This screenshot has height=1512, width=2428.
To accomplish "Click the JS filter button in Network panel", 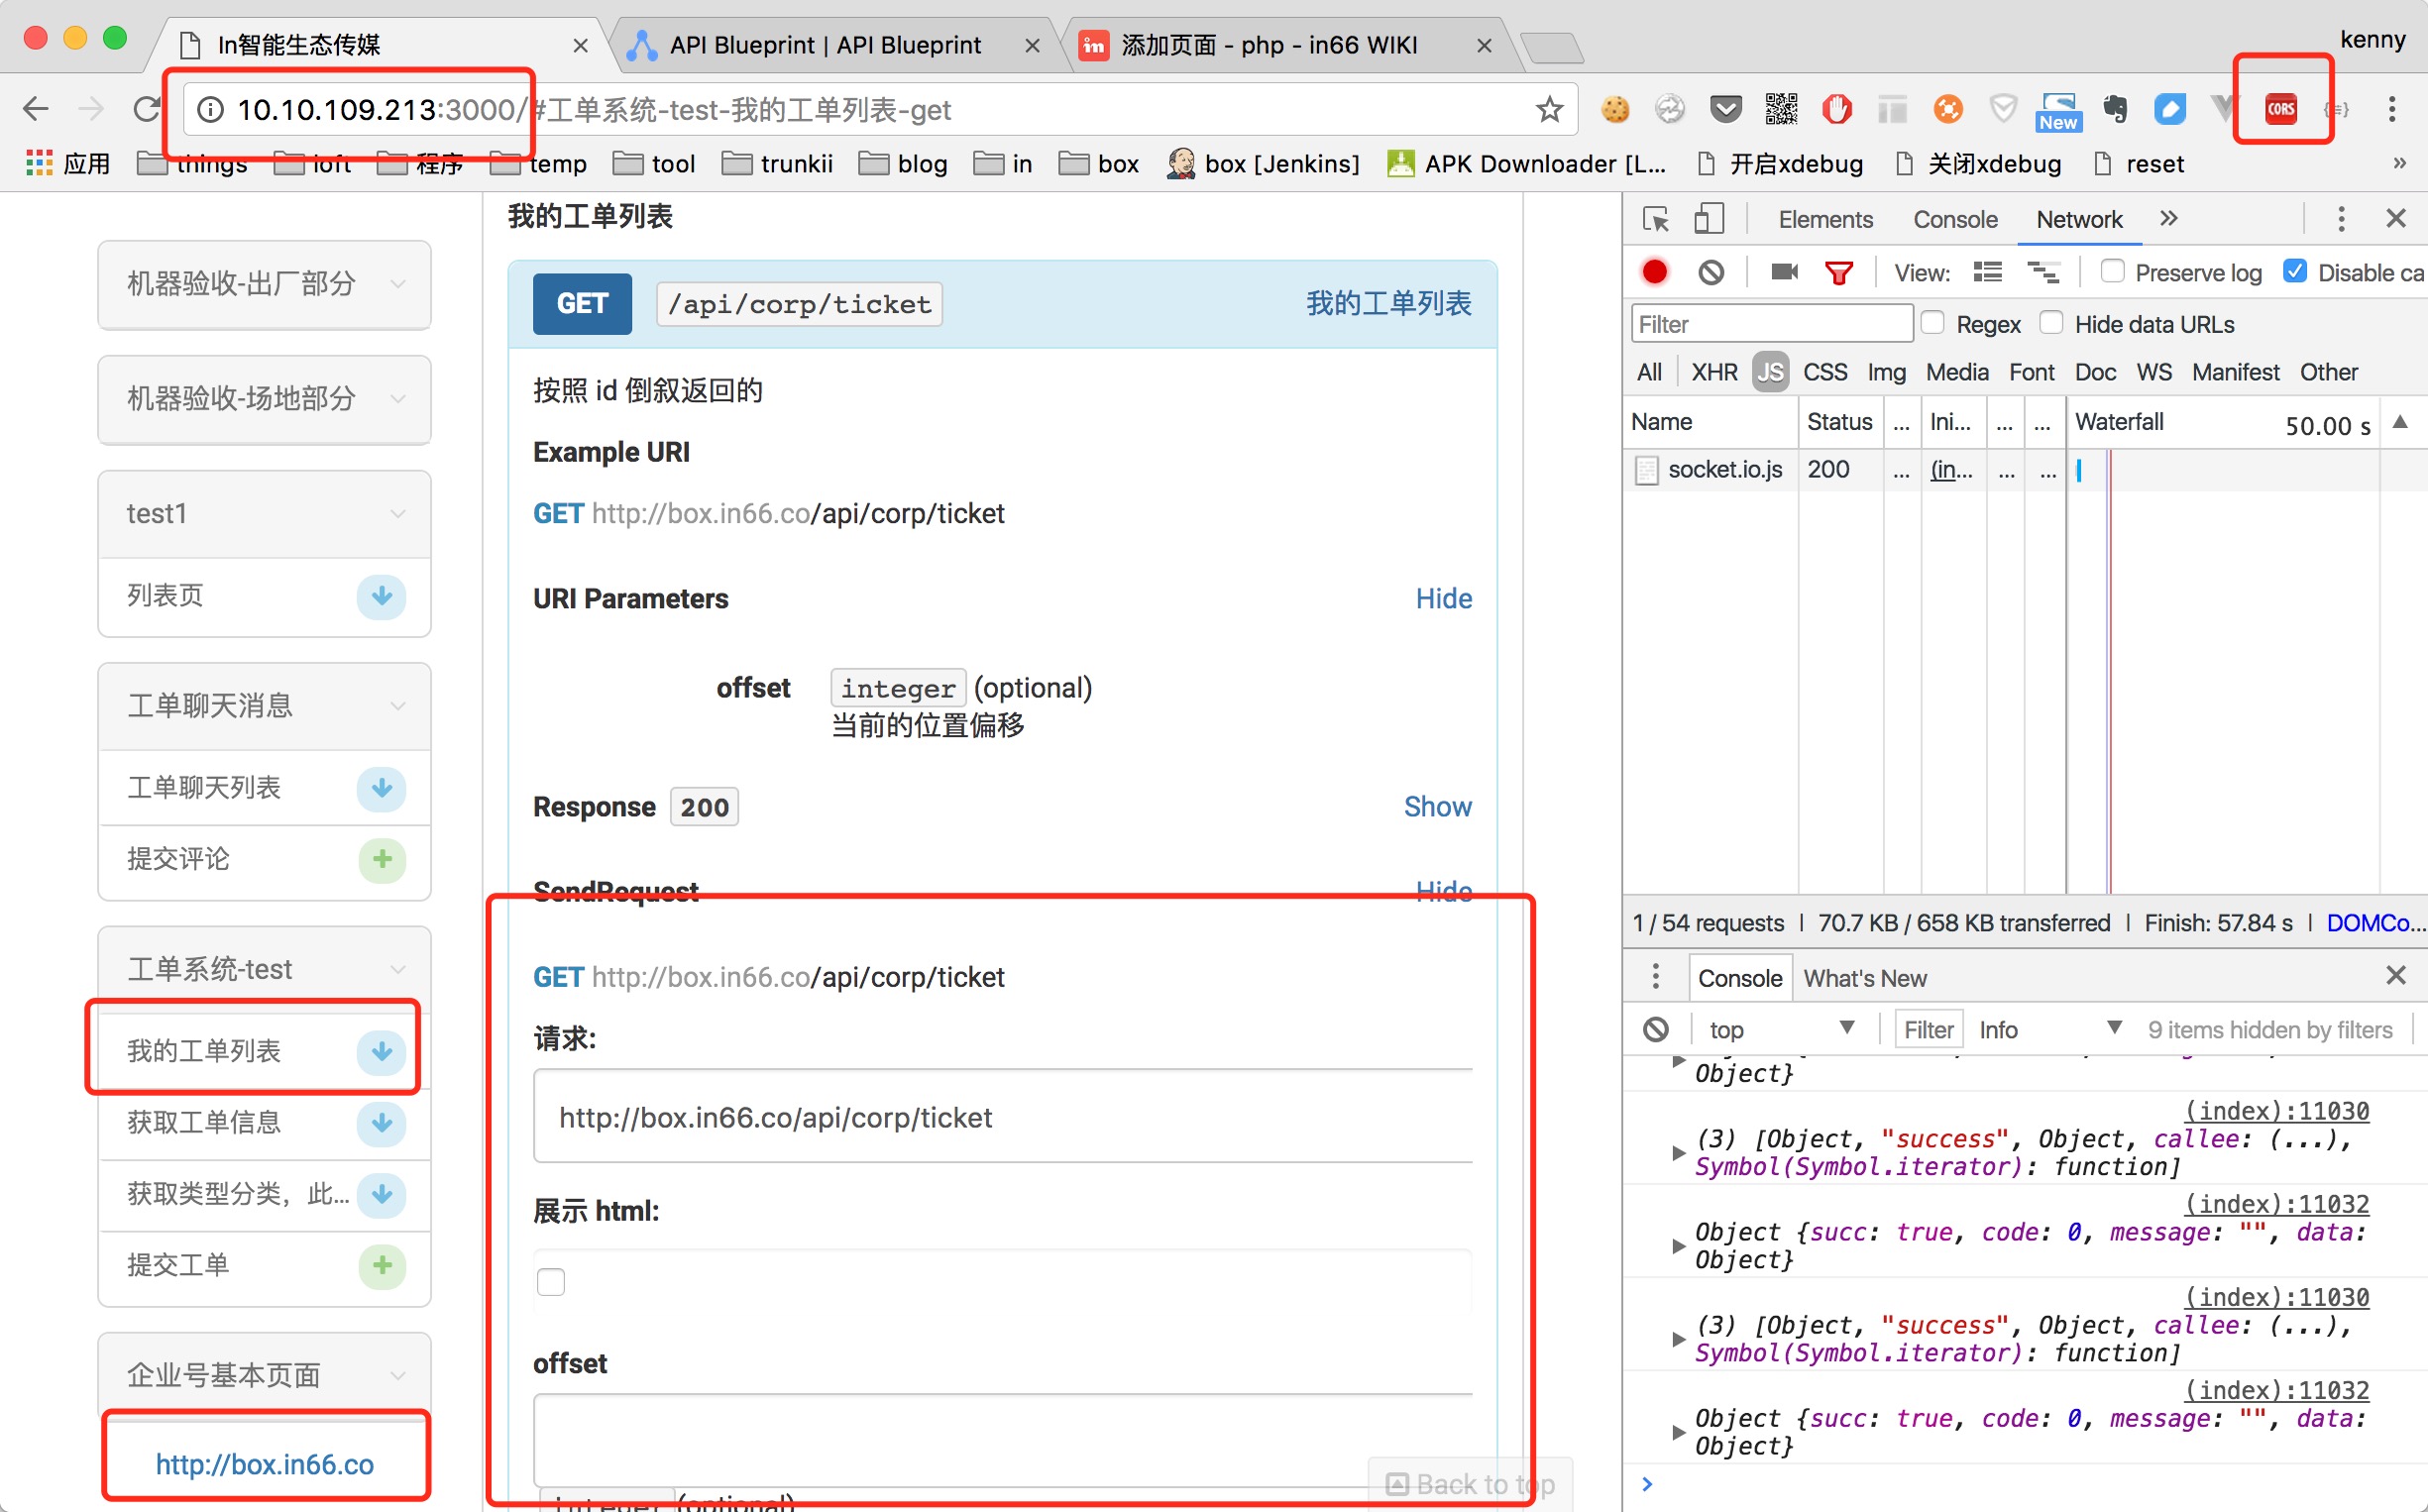I will tap(1770, 373).
